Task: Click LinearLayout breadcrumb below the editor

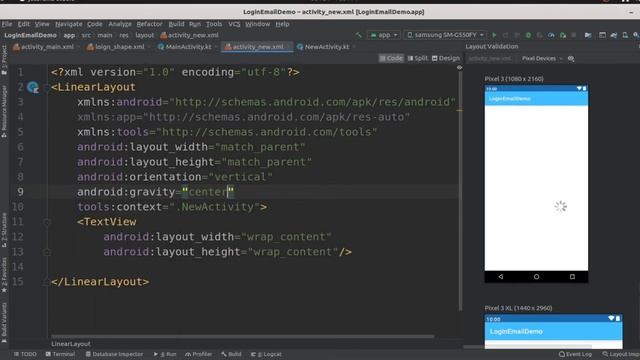Action: coord(71,344)
